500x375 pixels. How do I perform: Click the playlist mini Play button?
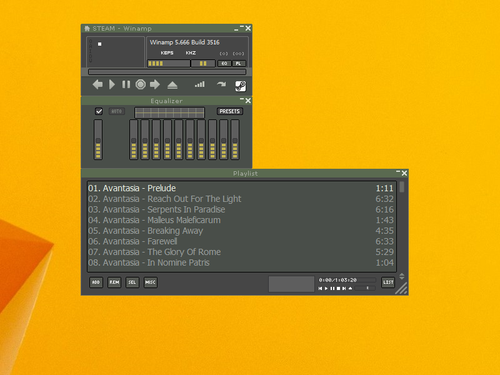coord(326,288)
